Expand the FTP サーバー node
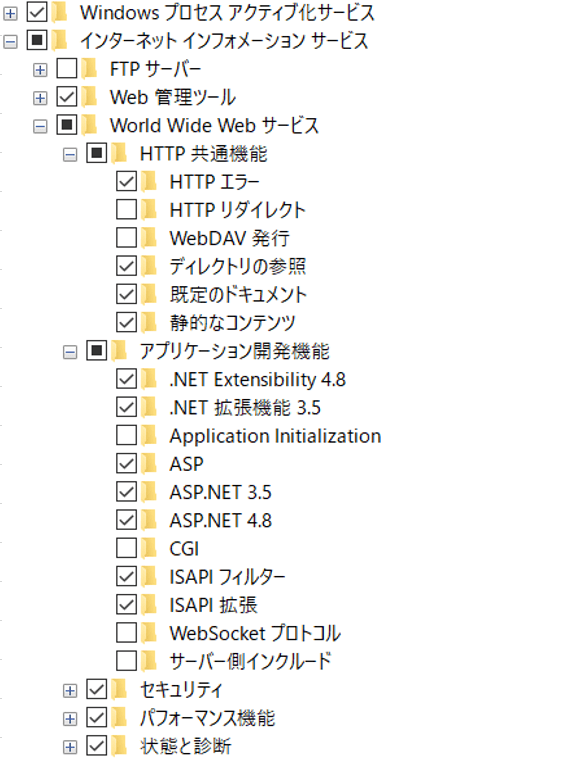 (x=40, y=70)
